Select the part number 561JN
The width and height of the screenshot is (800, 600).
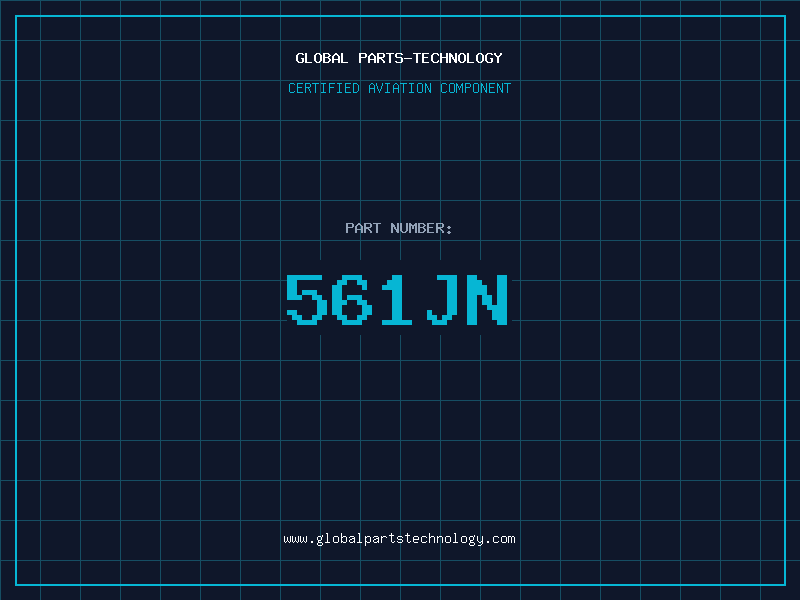[x=397, y=299]
